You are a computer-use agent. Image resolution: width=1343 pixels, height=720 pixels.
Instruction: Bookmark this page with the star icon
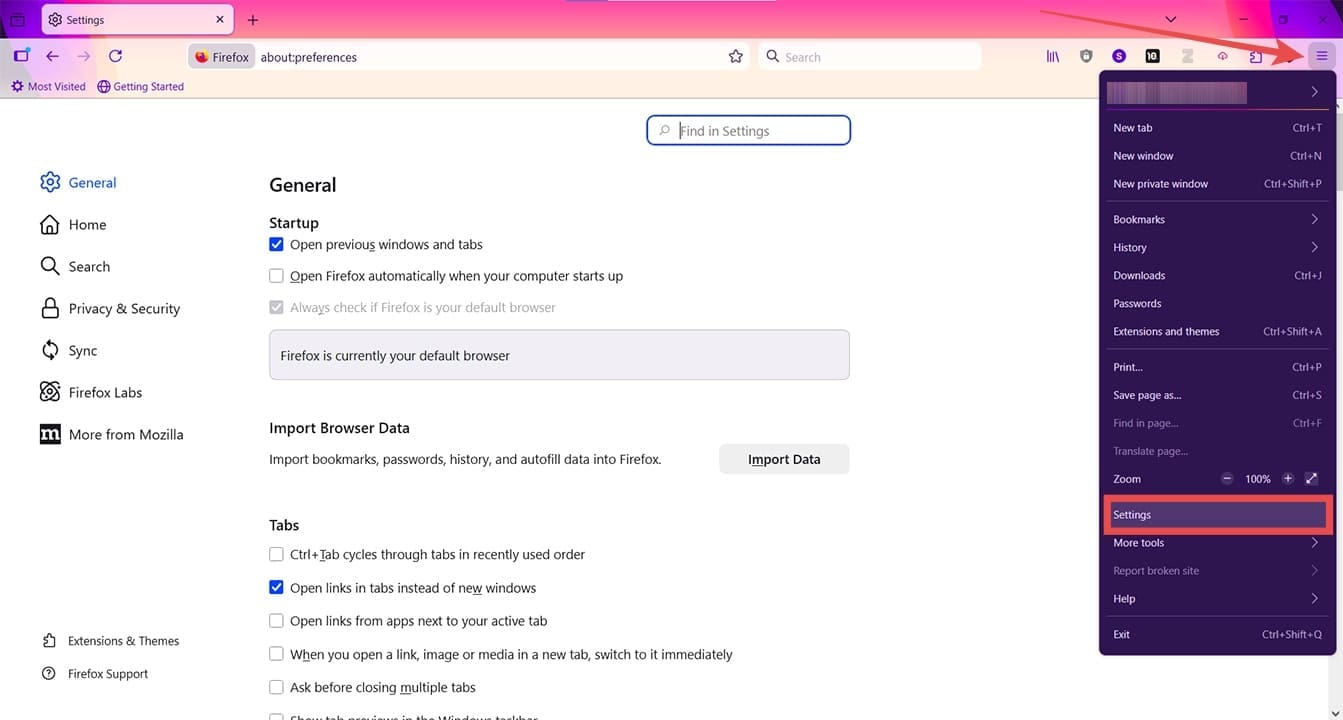(736, 57)
